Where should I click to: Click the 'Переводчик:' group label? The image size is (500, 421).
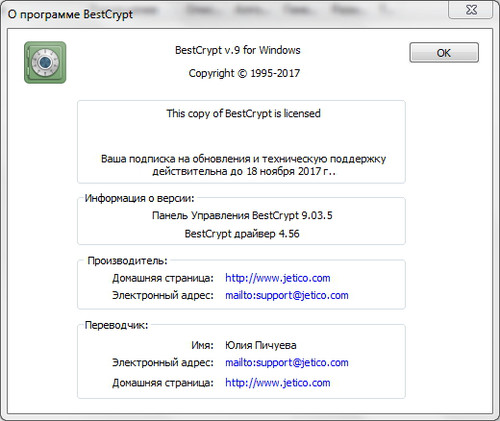[116, 325]
